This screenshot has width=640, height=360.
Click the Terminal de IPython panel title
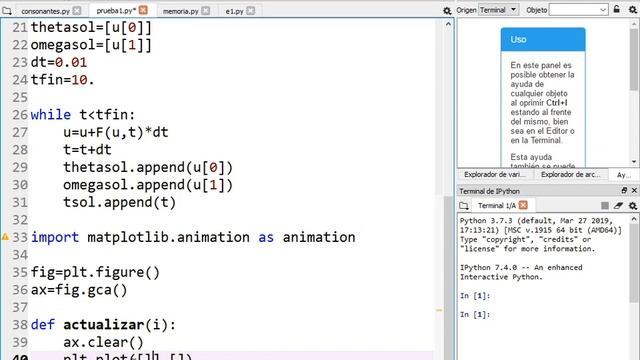[489, 191]
